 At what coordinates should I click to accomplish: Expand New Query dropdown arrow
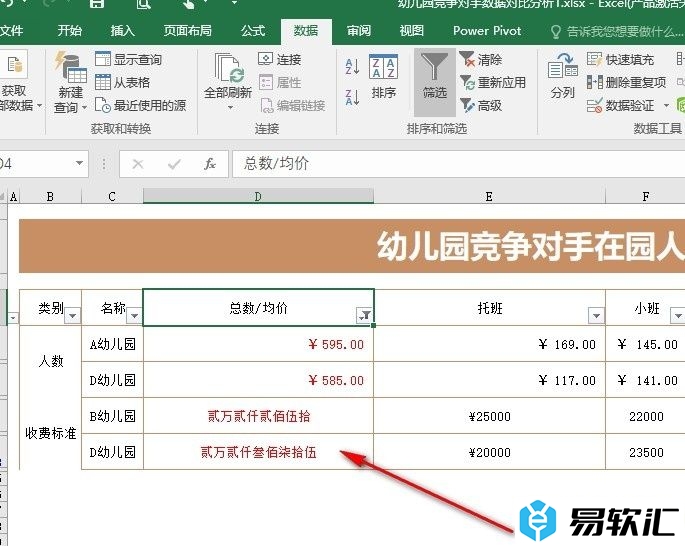click(84, 107)
